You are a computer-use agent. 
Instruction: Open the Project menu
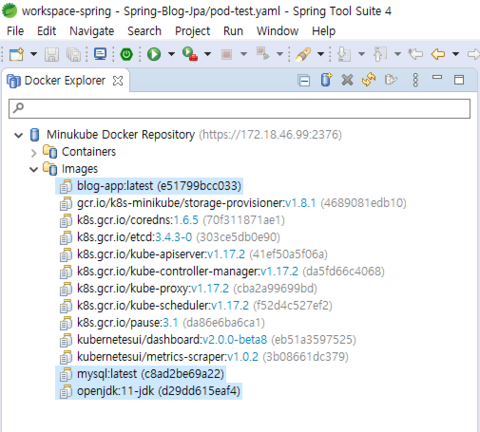click(x=192, y=31)
